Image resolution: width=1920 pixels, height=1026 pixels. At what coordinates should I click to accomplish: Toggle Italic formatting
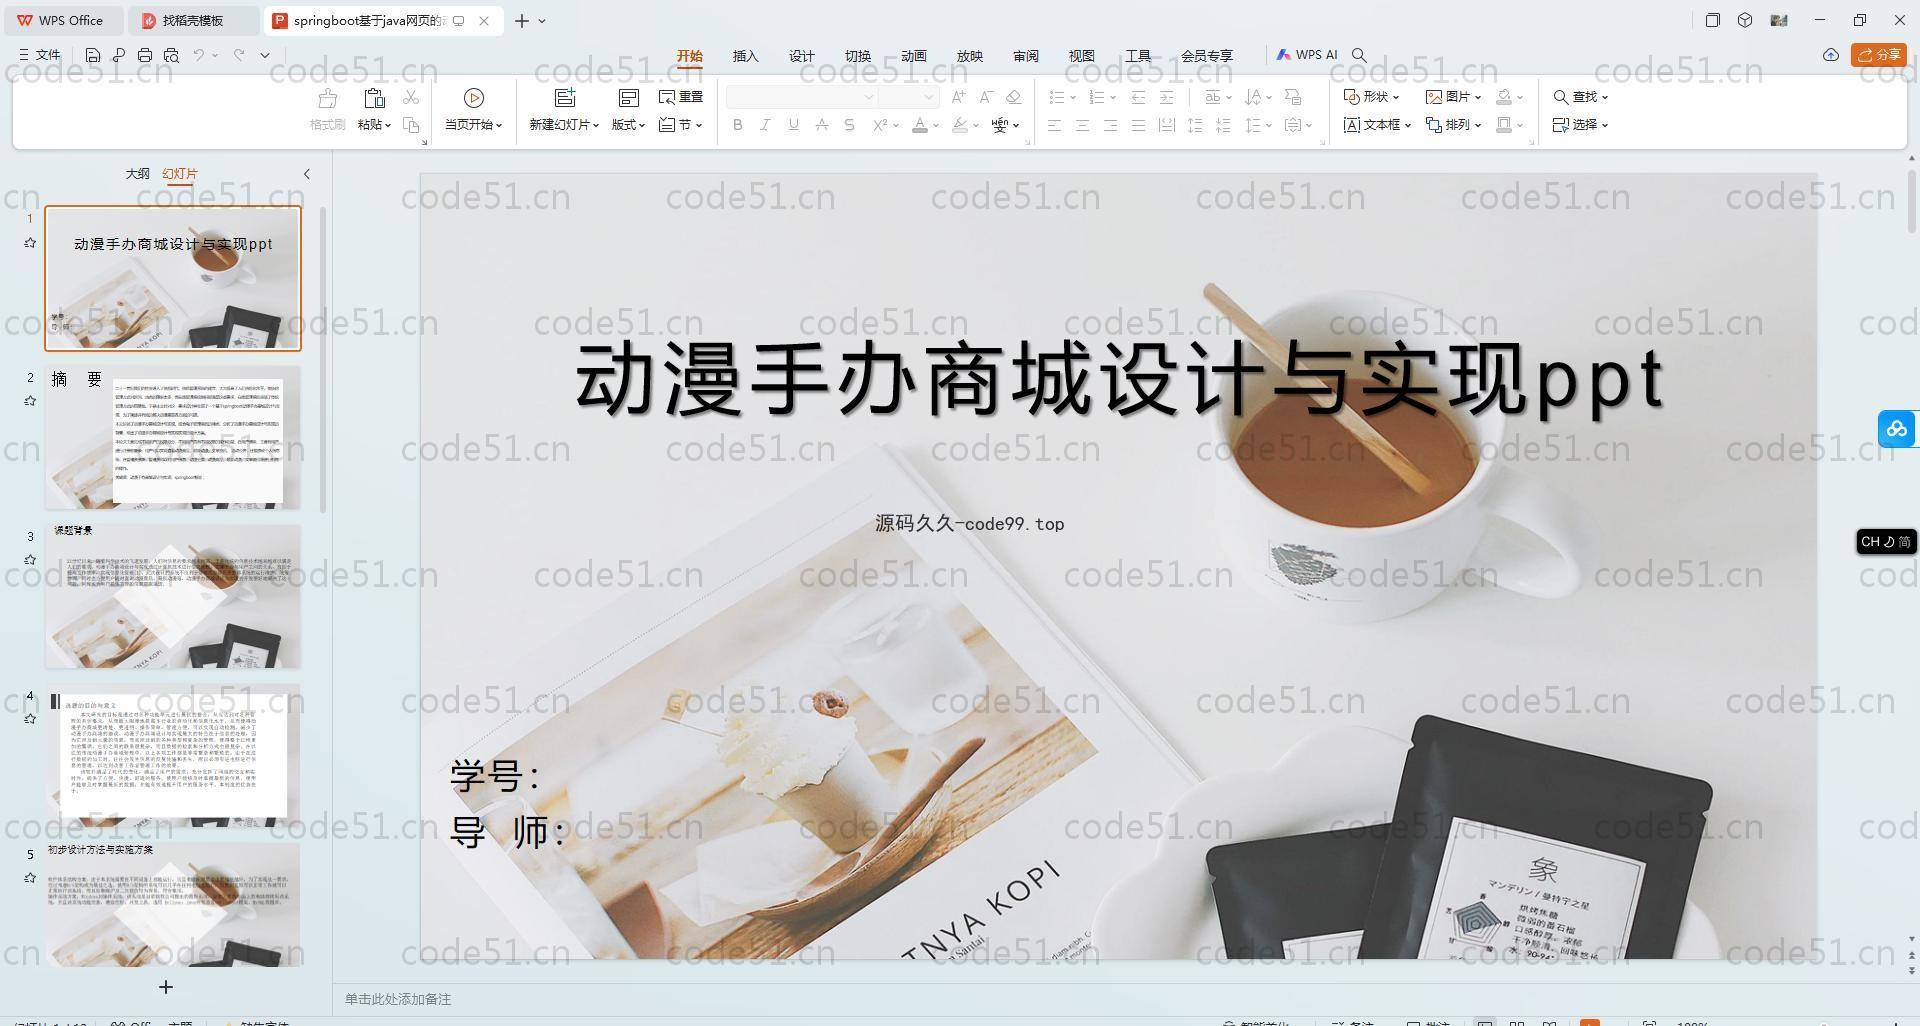pos(766,125)
